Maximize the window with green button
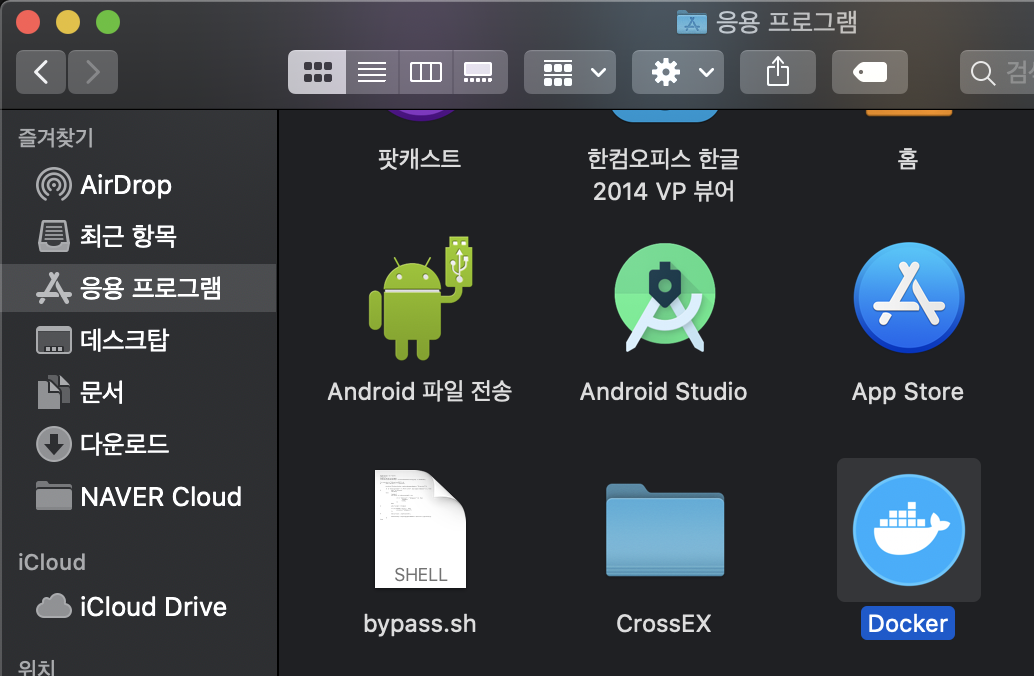The width and height of the screenshot is (1034, 676). coord(108,22)
